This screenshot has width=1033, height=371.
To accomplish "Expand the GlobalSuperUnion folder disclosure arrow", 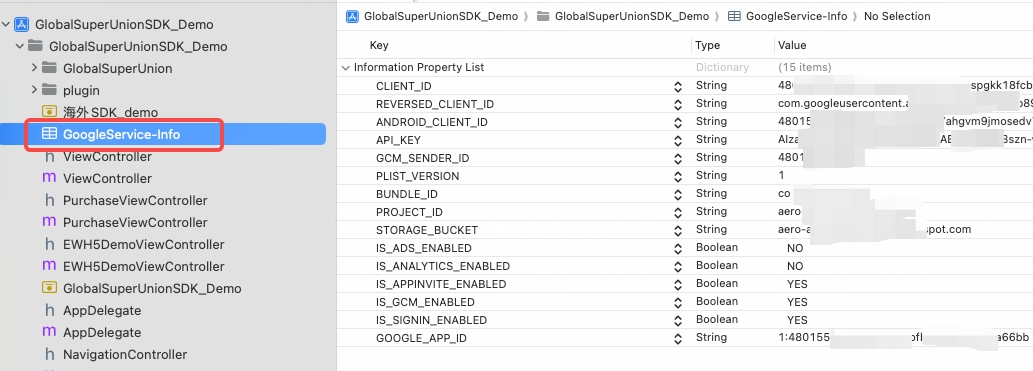I will tap(34, 68).
